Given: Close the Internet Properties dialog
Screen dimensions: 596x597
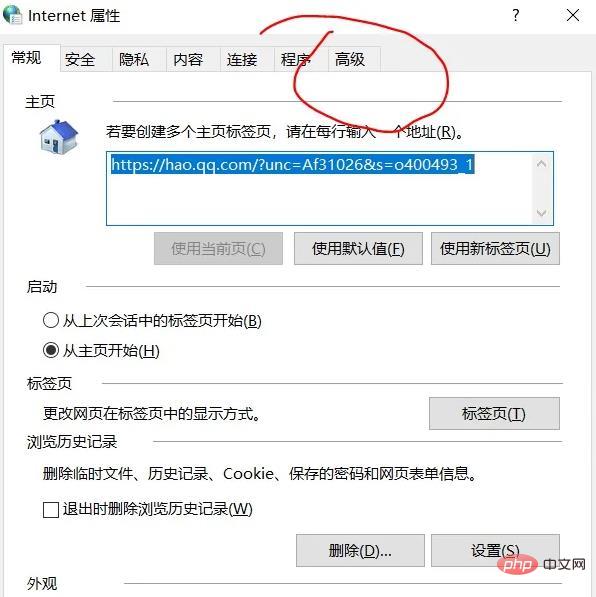Looking at the screenshot, I should [x=573, y=15].
